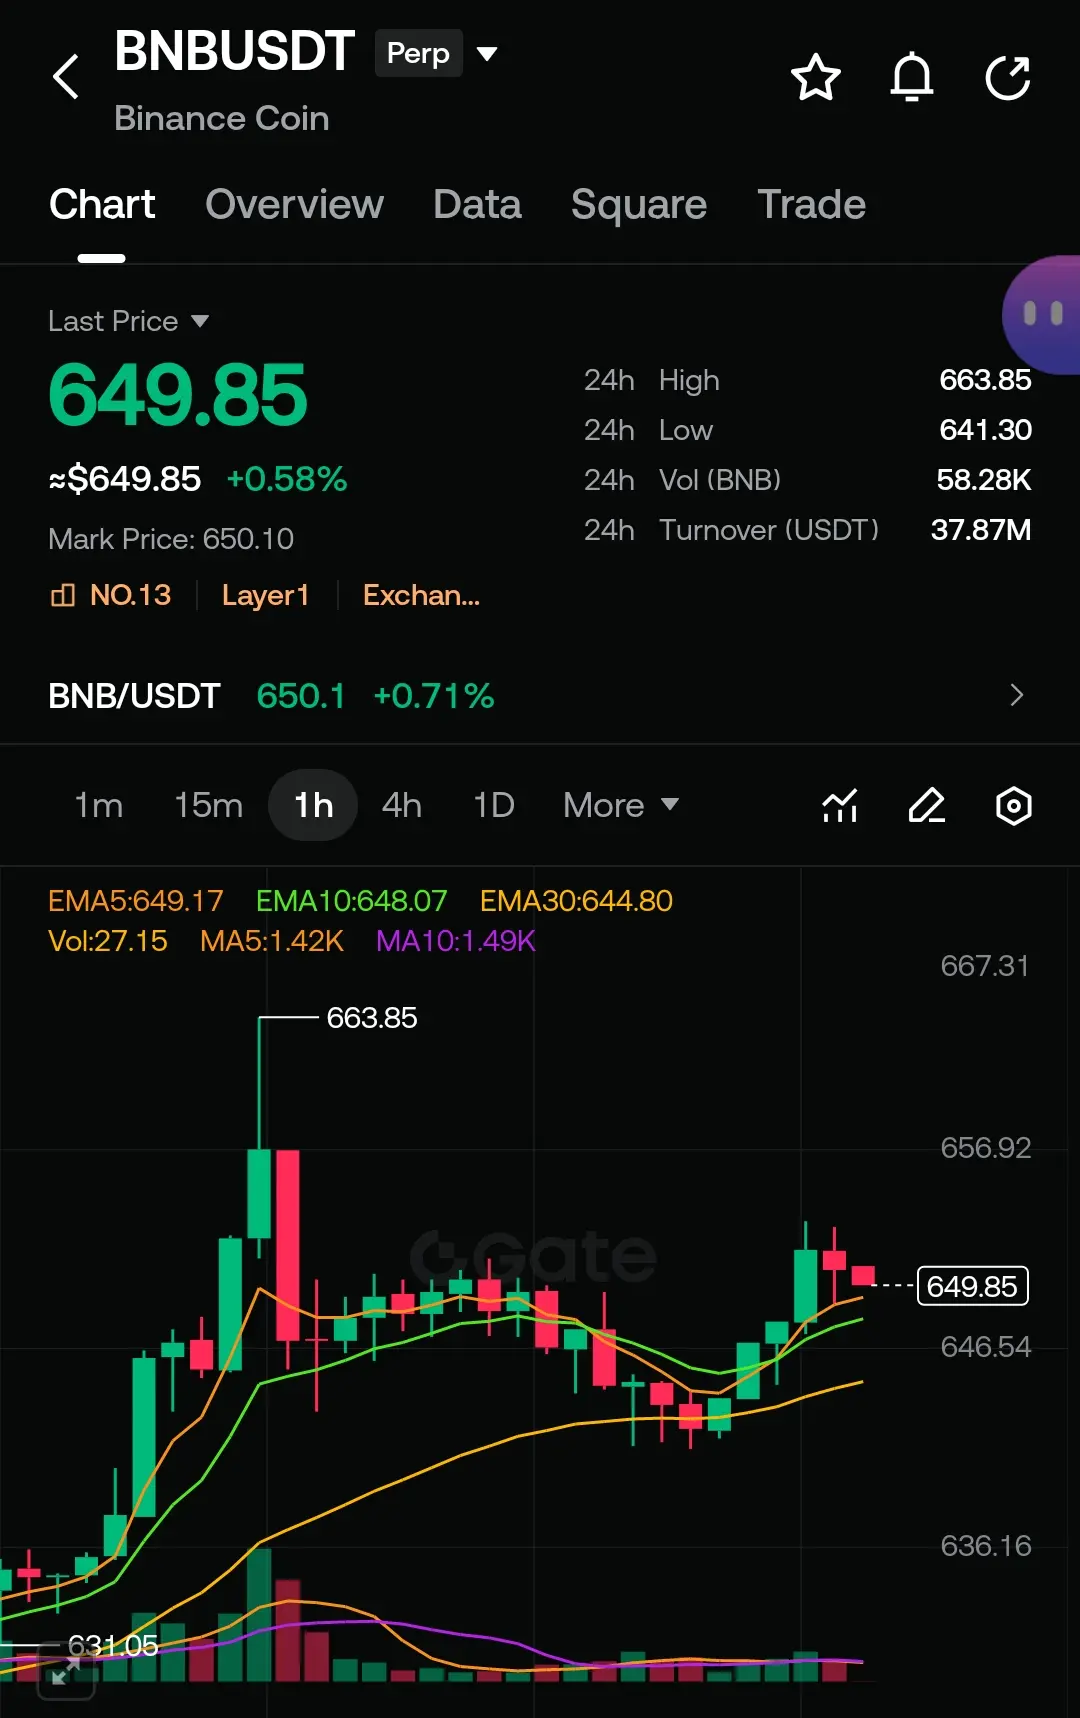The width and height of the screenshot is (1080, 1718).
Task: Switch to the Overview tab
Action: pos(294,204)
